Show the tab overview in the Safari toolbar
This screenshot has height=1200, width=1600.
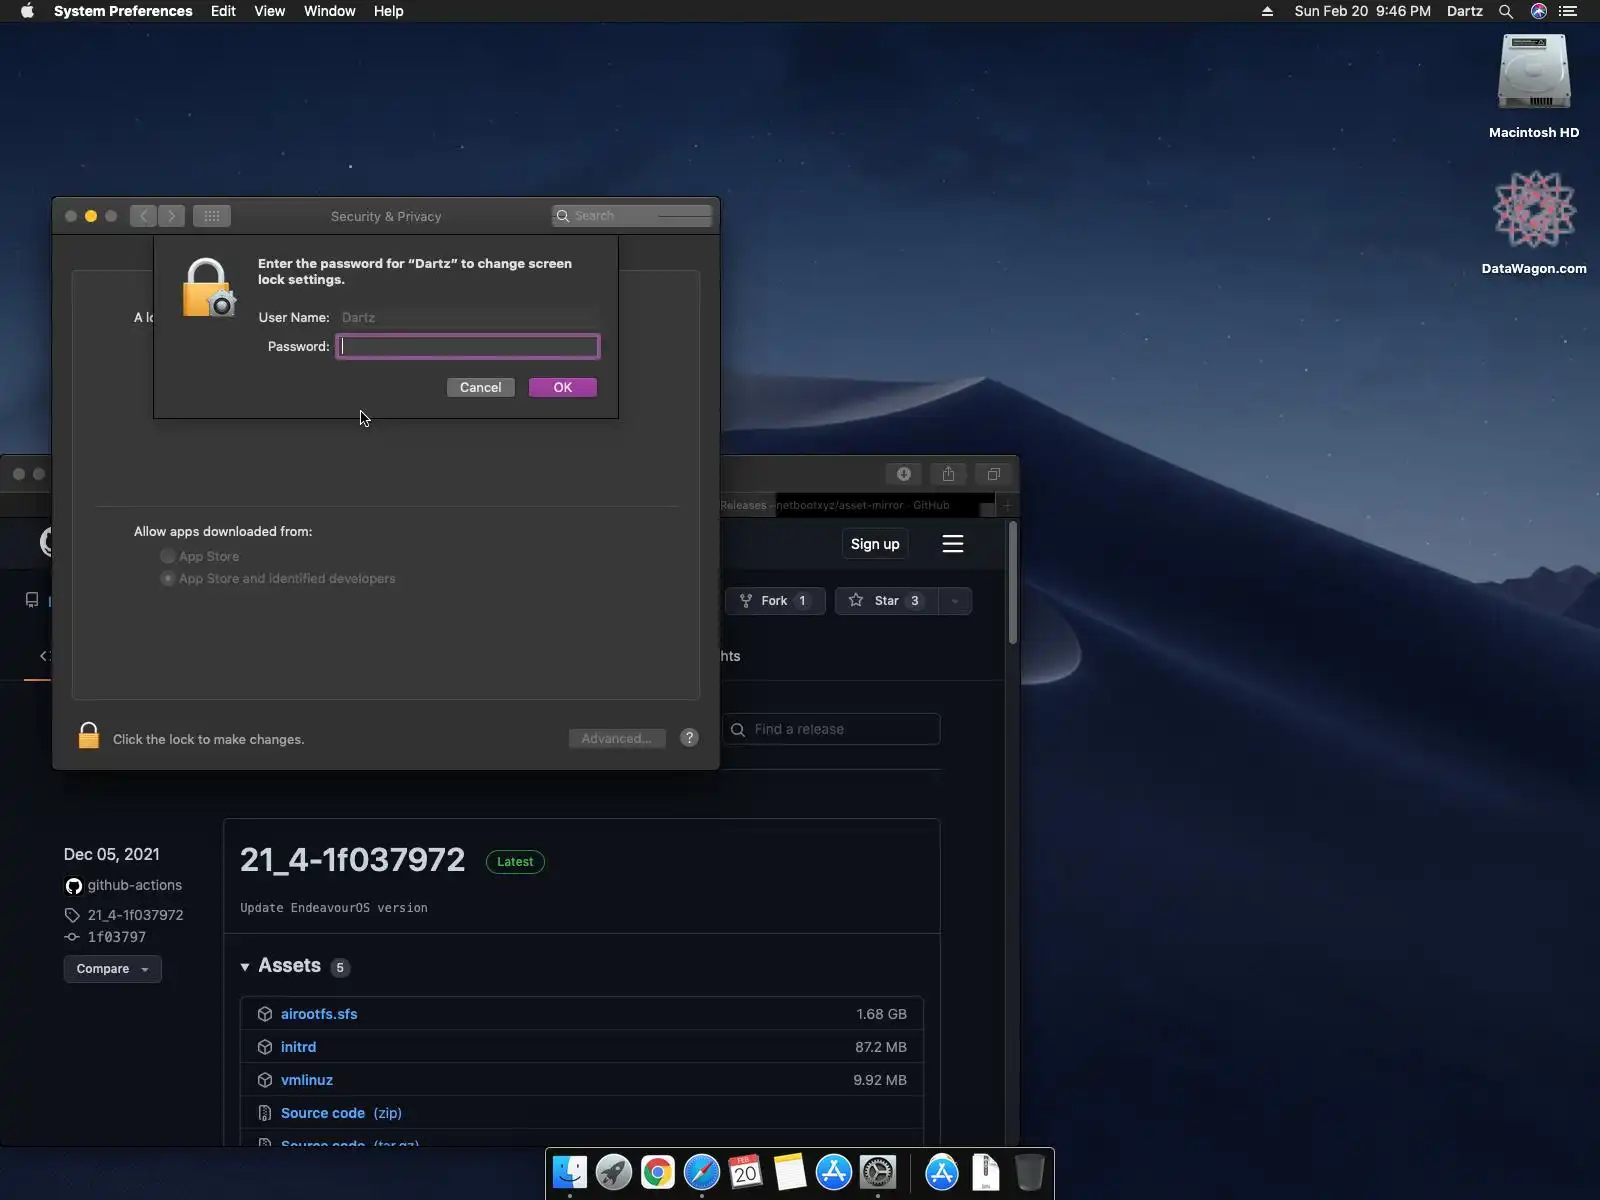click(x=993, y=474)
